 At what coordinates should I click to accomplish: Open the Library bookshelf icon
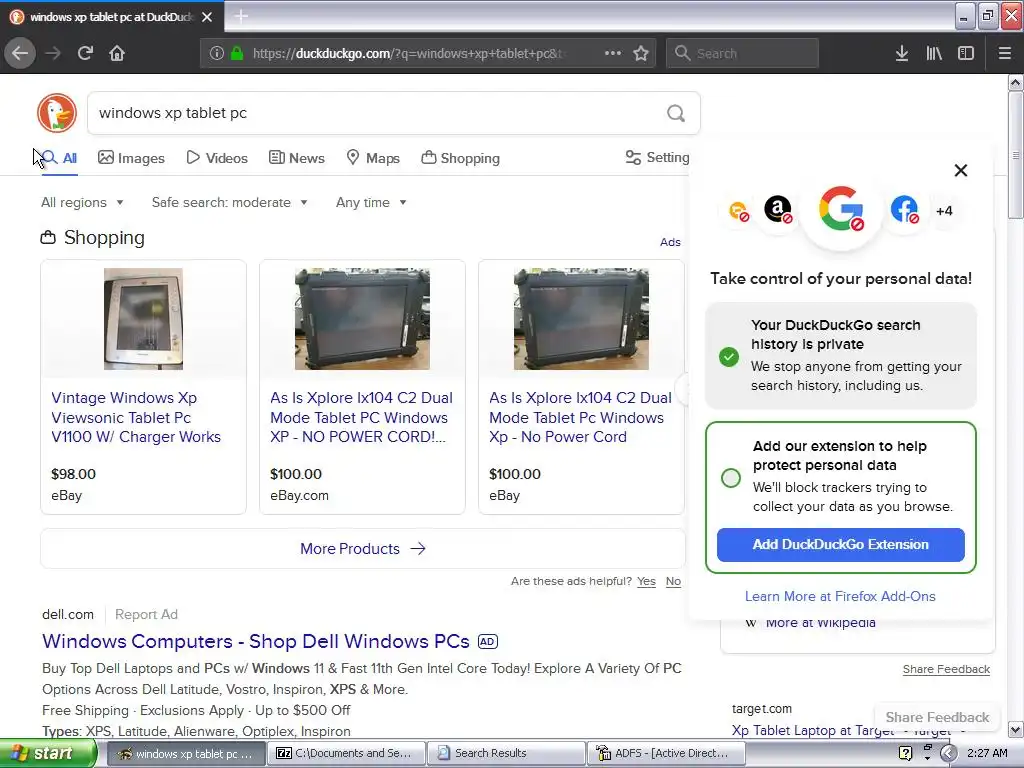(934, 54)
